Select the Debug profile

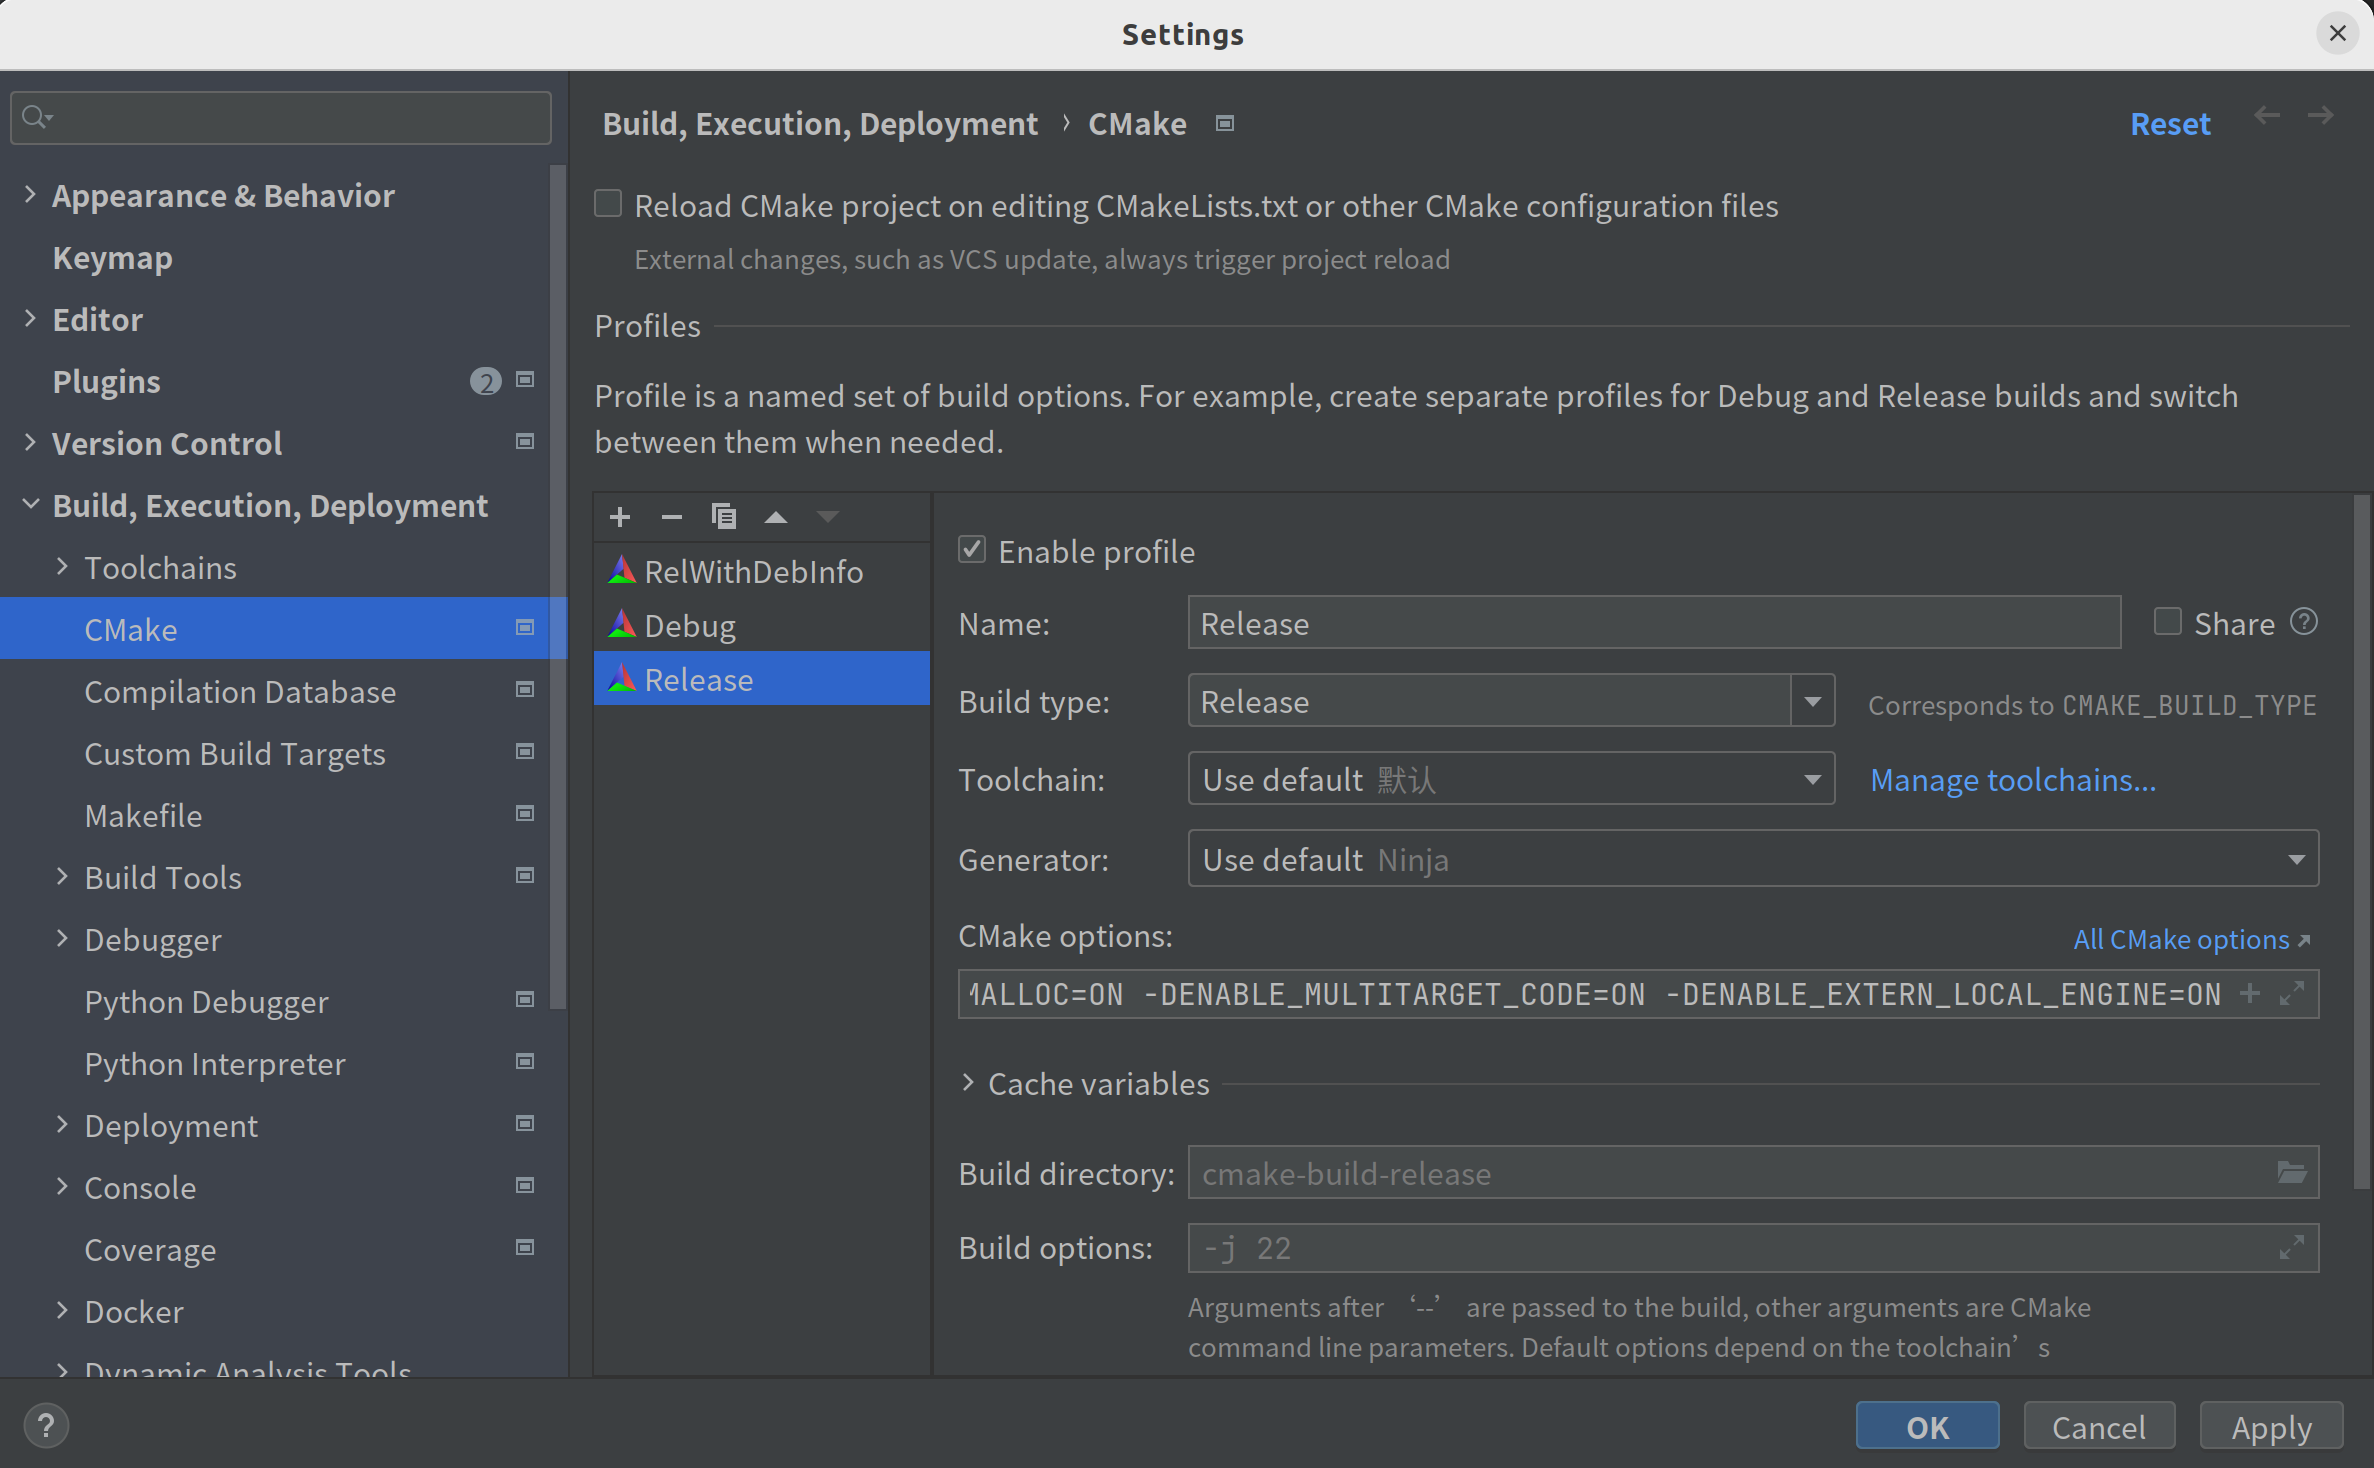[688, 624]
